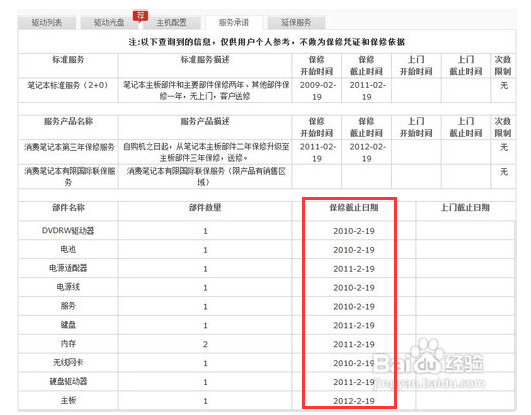Select the 消费笔记本有限国际联保服务 name cell
Screen dimensions: 531x415
coord(69,177)
